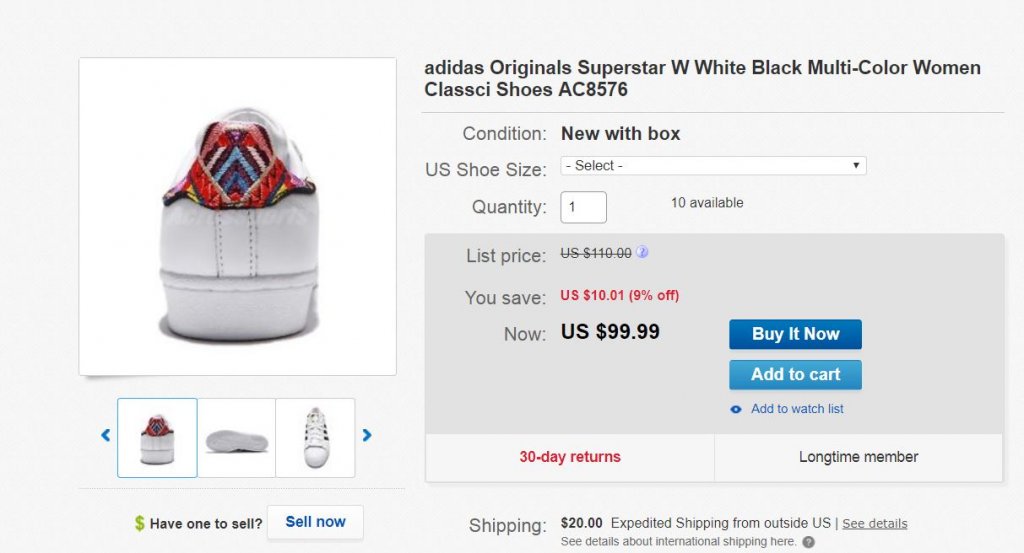
Task: Select the heel view shoe thumbnail
Action: [x=157, y=437]
